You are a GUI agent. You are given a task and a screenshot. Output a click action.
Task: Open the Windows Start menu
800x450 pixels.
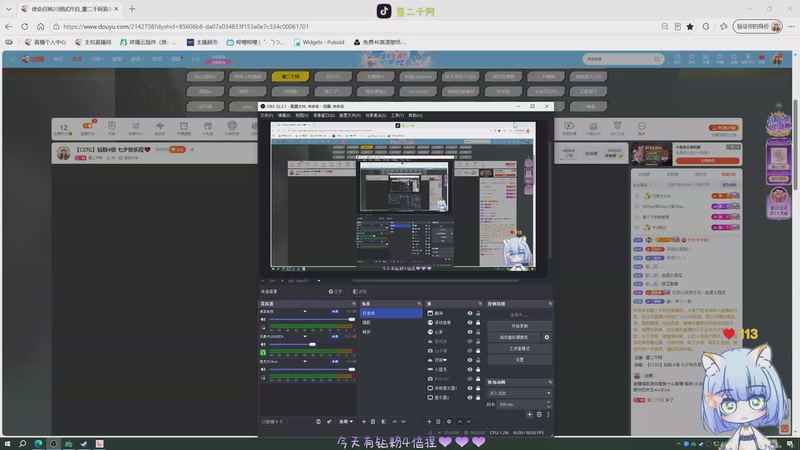tap(7, 444)
